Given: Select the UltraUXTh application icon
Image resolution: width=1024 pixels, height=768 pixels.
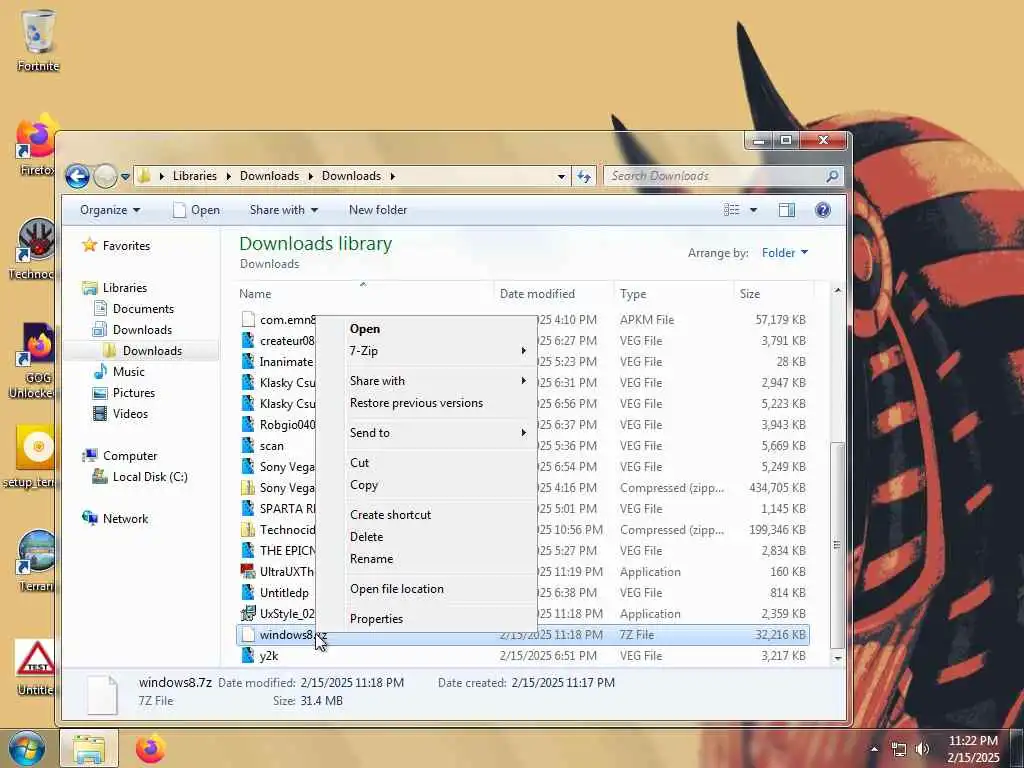Looking at the screenshot, I should click(248, 571).
